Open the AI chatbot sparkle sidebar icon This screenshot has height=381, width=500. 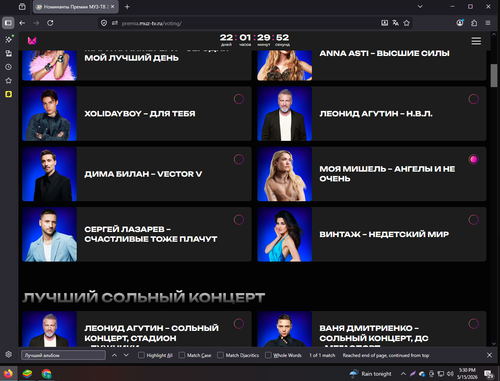(9, 39)
